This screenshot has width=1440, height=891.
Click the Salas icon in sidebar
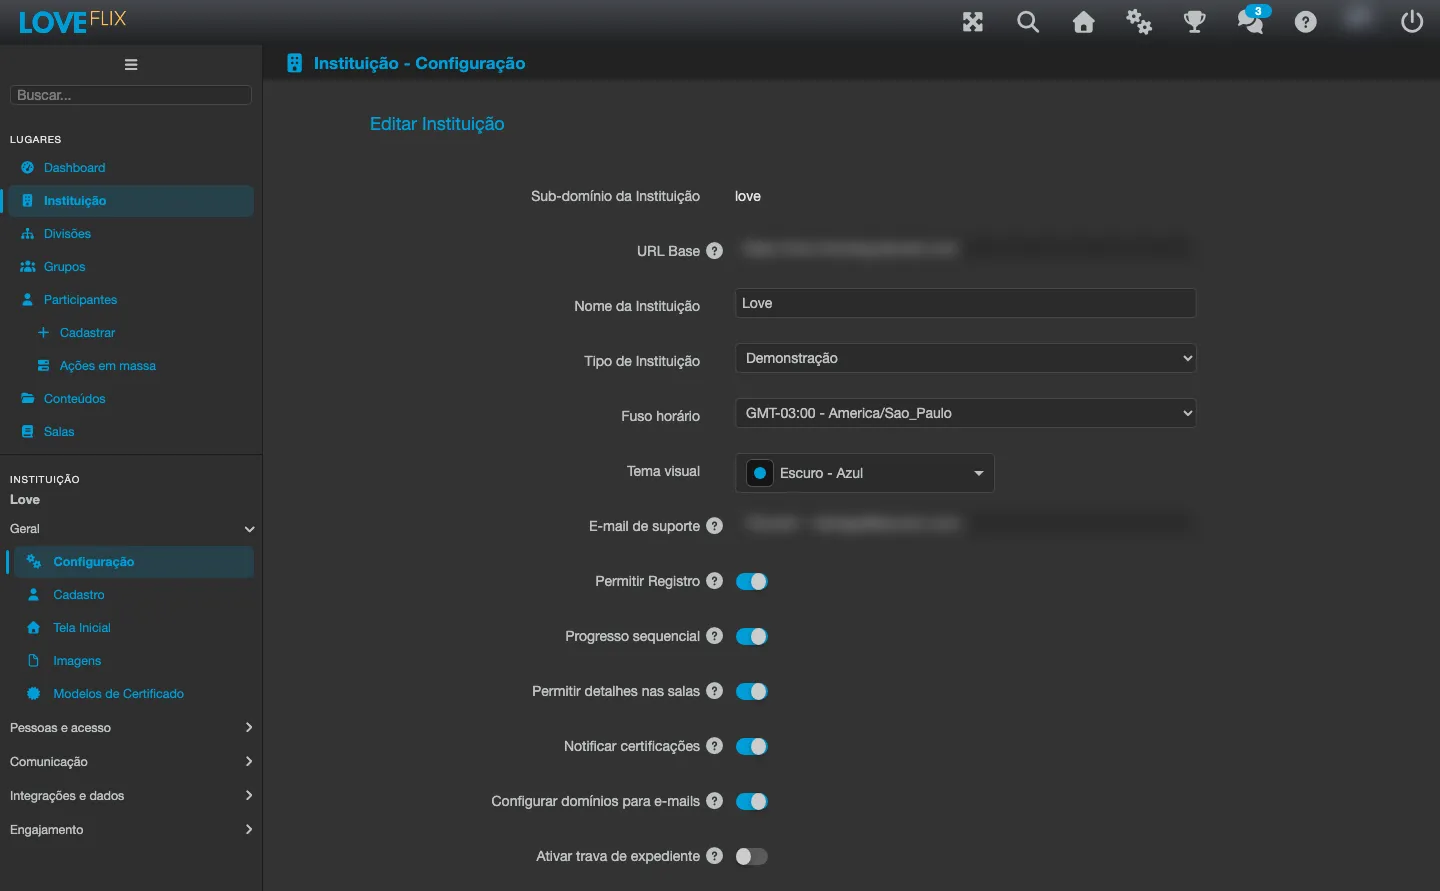[28, 432]
